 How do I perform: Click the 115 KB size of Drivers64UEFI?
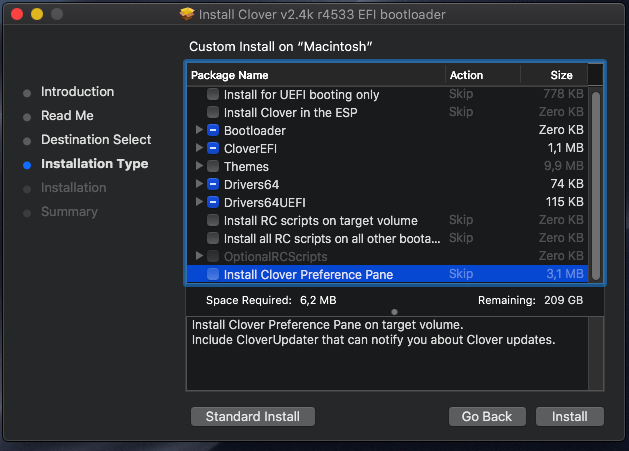[564, 201]
